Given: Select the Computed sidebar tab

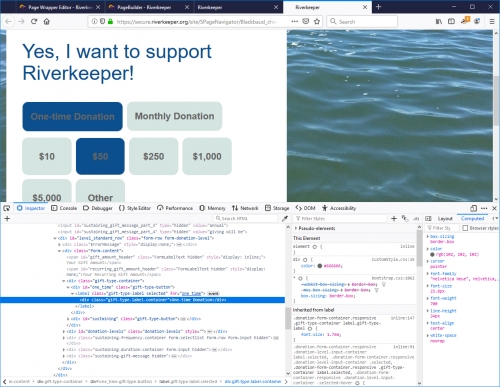Looking at the screenshot, I should tap(472, 219).
